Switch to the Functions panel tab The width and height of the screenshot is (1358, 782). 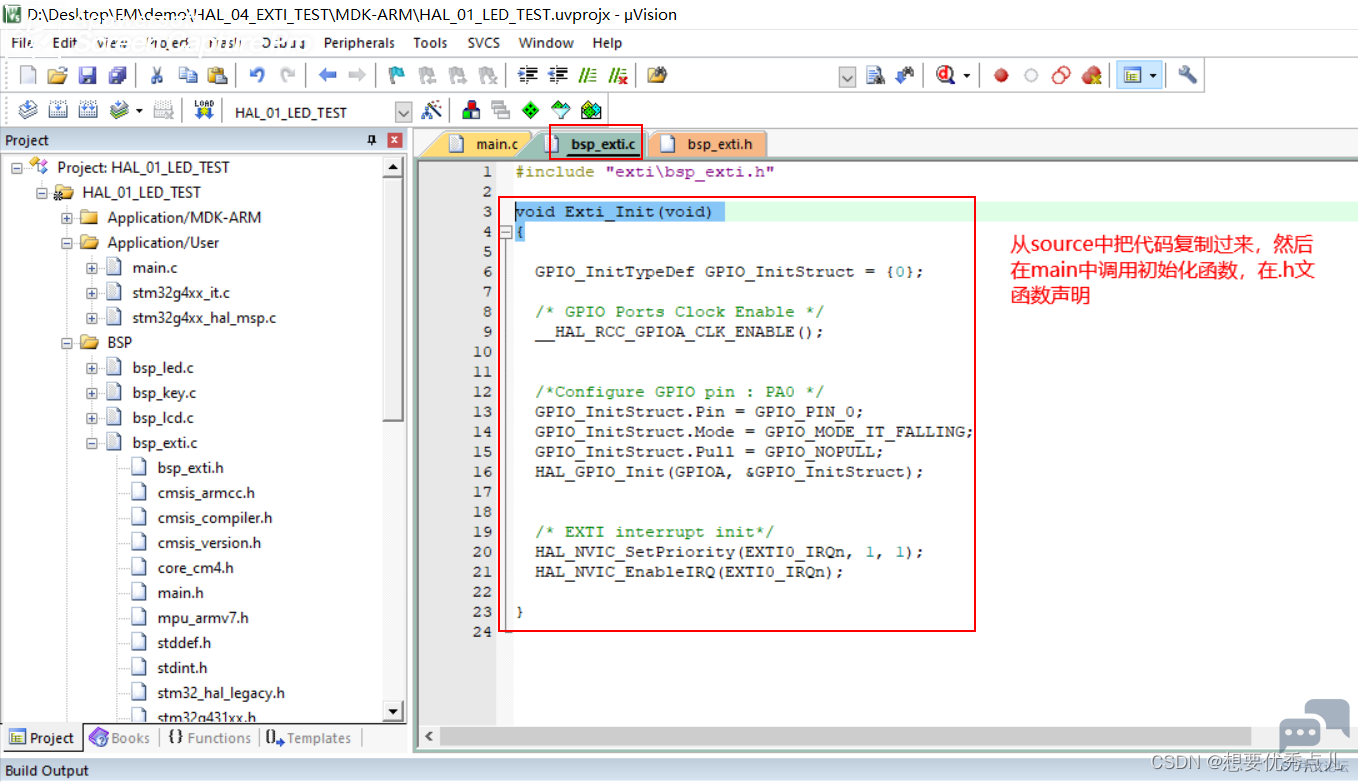click(209, 738)
